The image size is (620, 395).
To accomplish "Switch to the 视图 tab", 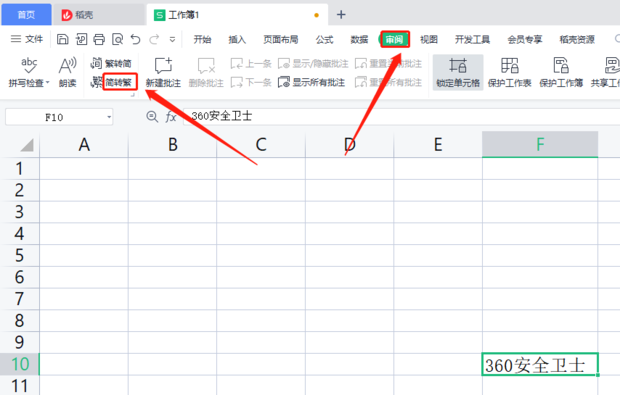I will pos(429,39).
